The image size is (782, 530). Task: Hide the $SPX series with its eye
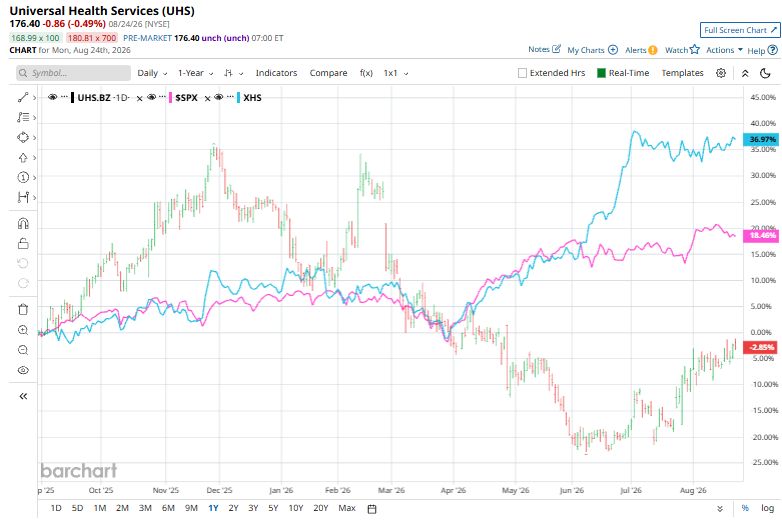click(x=152, y=97)
